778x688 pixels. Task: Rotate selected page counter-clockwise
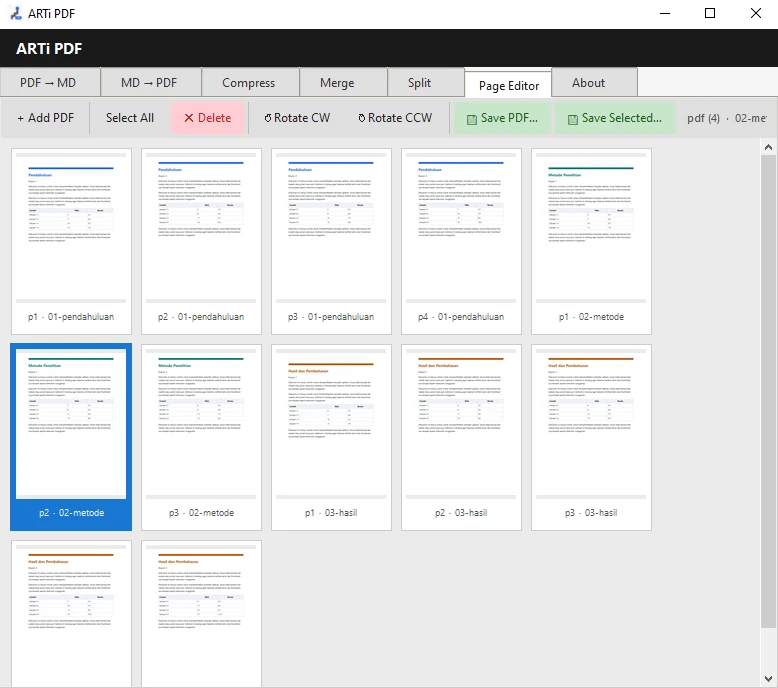395,118
